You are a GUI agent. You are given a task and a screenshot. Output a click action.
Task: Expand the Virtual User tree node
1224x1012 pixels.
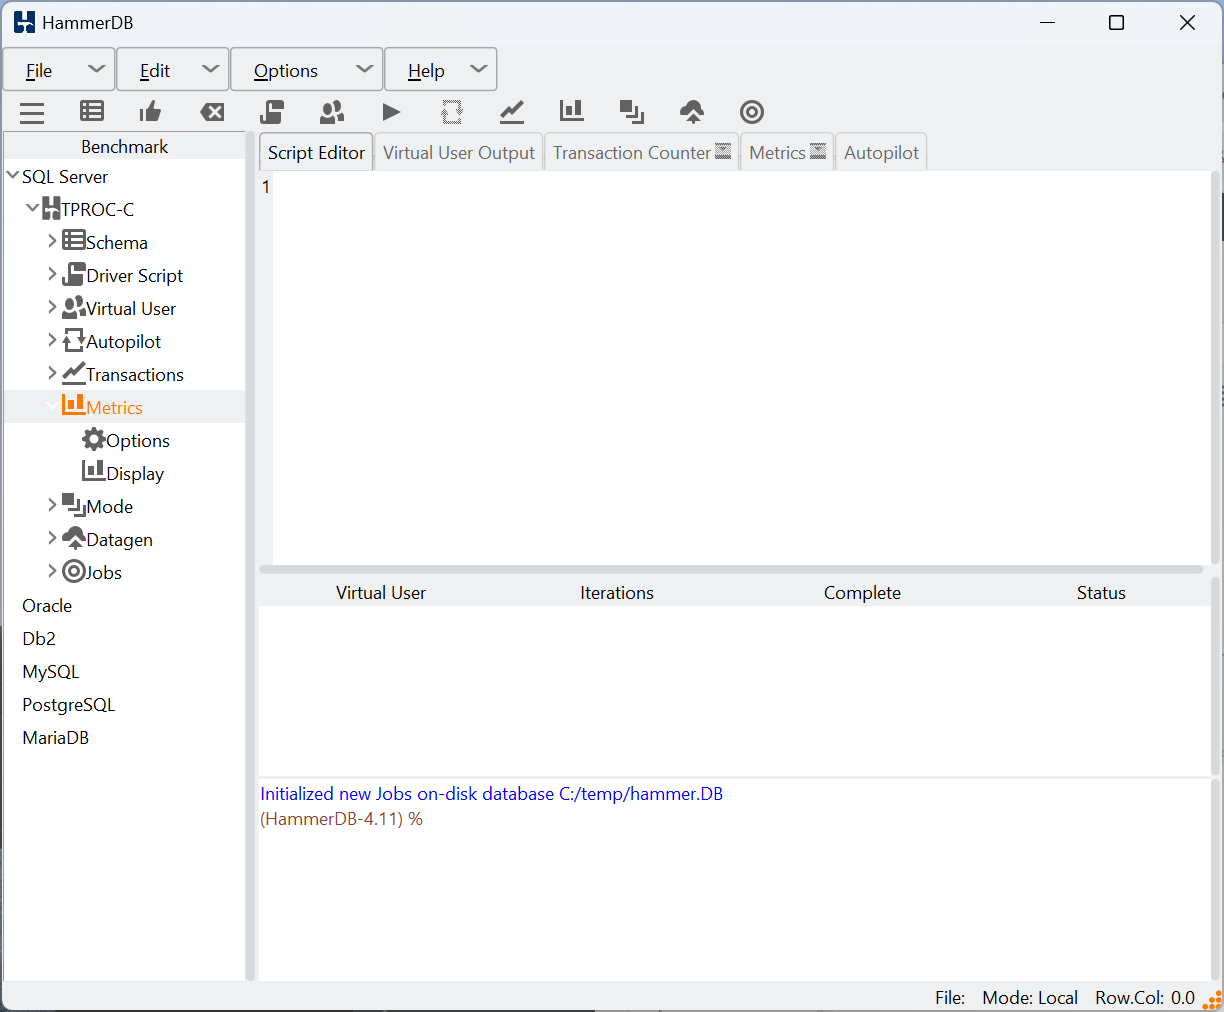(x=52, y=307)
